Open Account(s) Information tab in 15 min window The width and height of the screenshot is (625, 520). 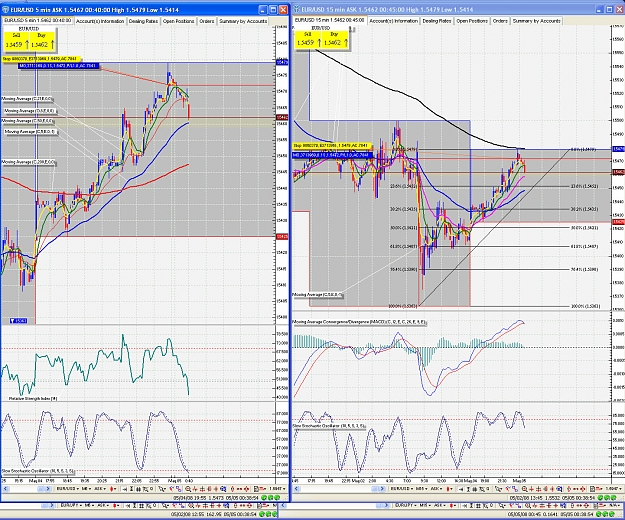[393, 21]
